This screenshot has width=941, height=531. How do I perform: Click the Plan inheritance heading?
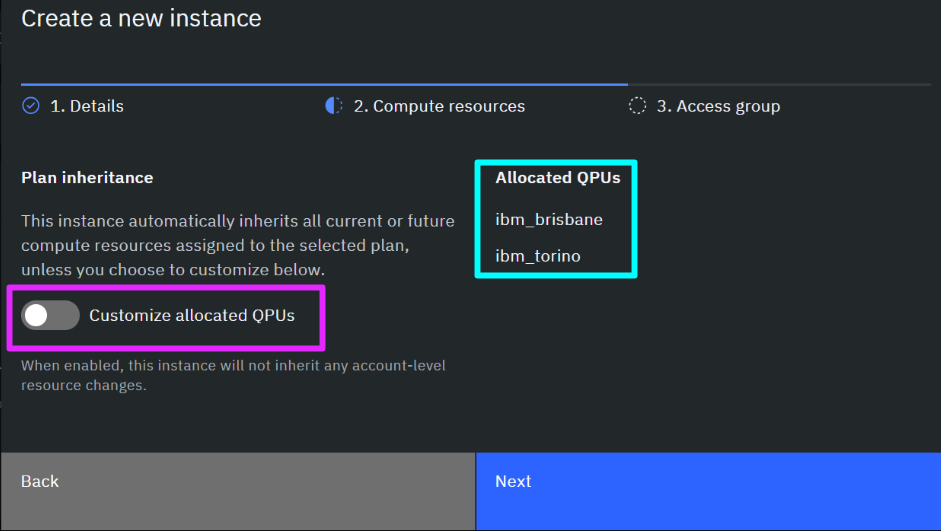tap(87, 178)
